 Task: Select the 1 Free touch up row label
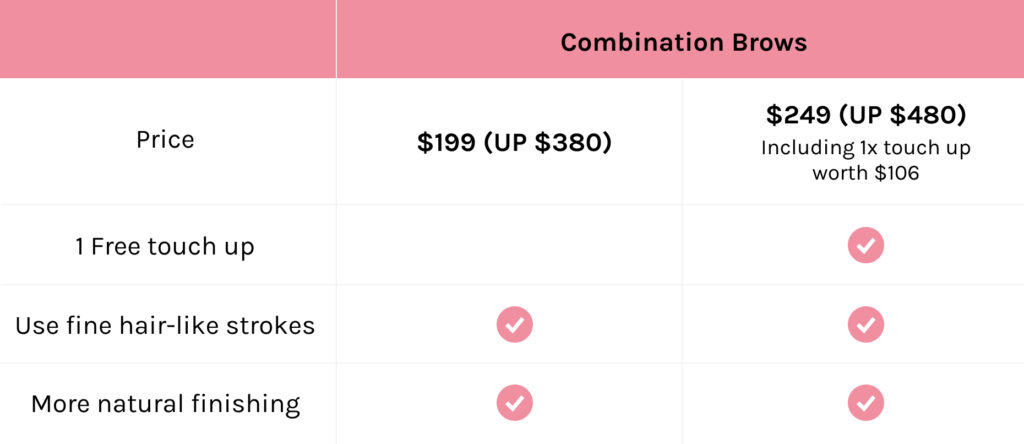click(165, 247)
